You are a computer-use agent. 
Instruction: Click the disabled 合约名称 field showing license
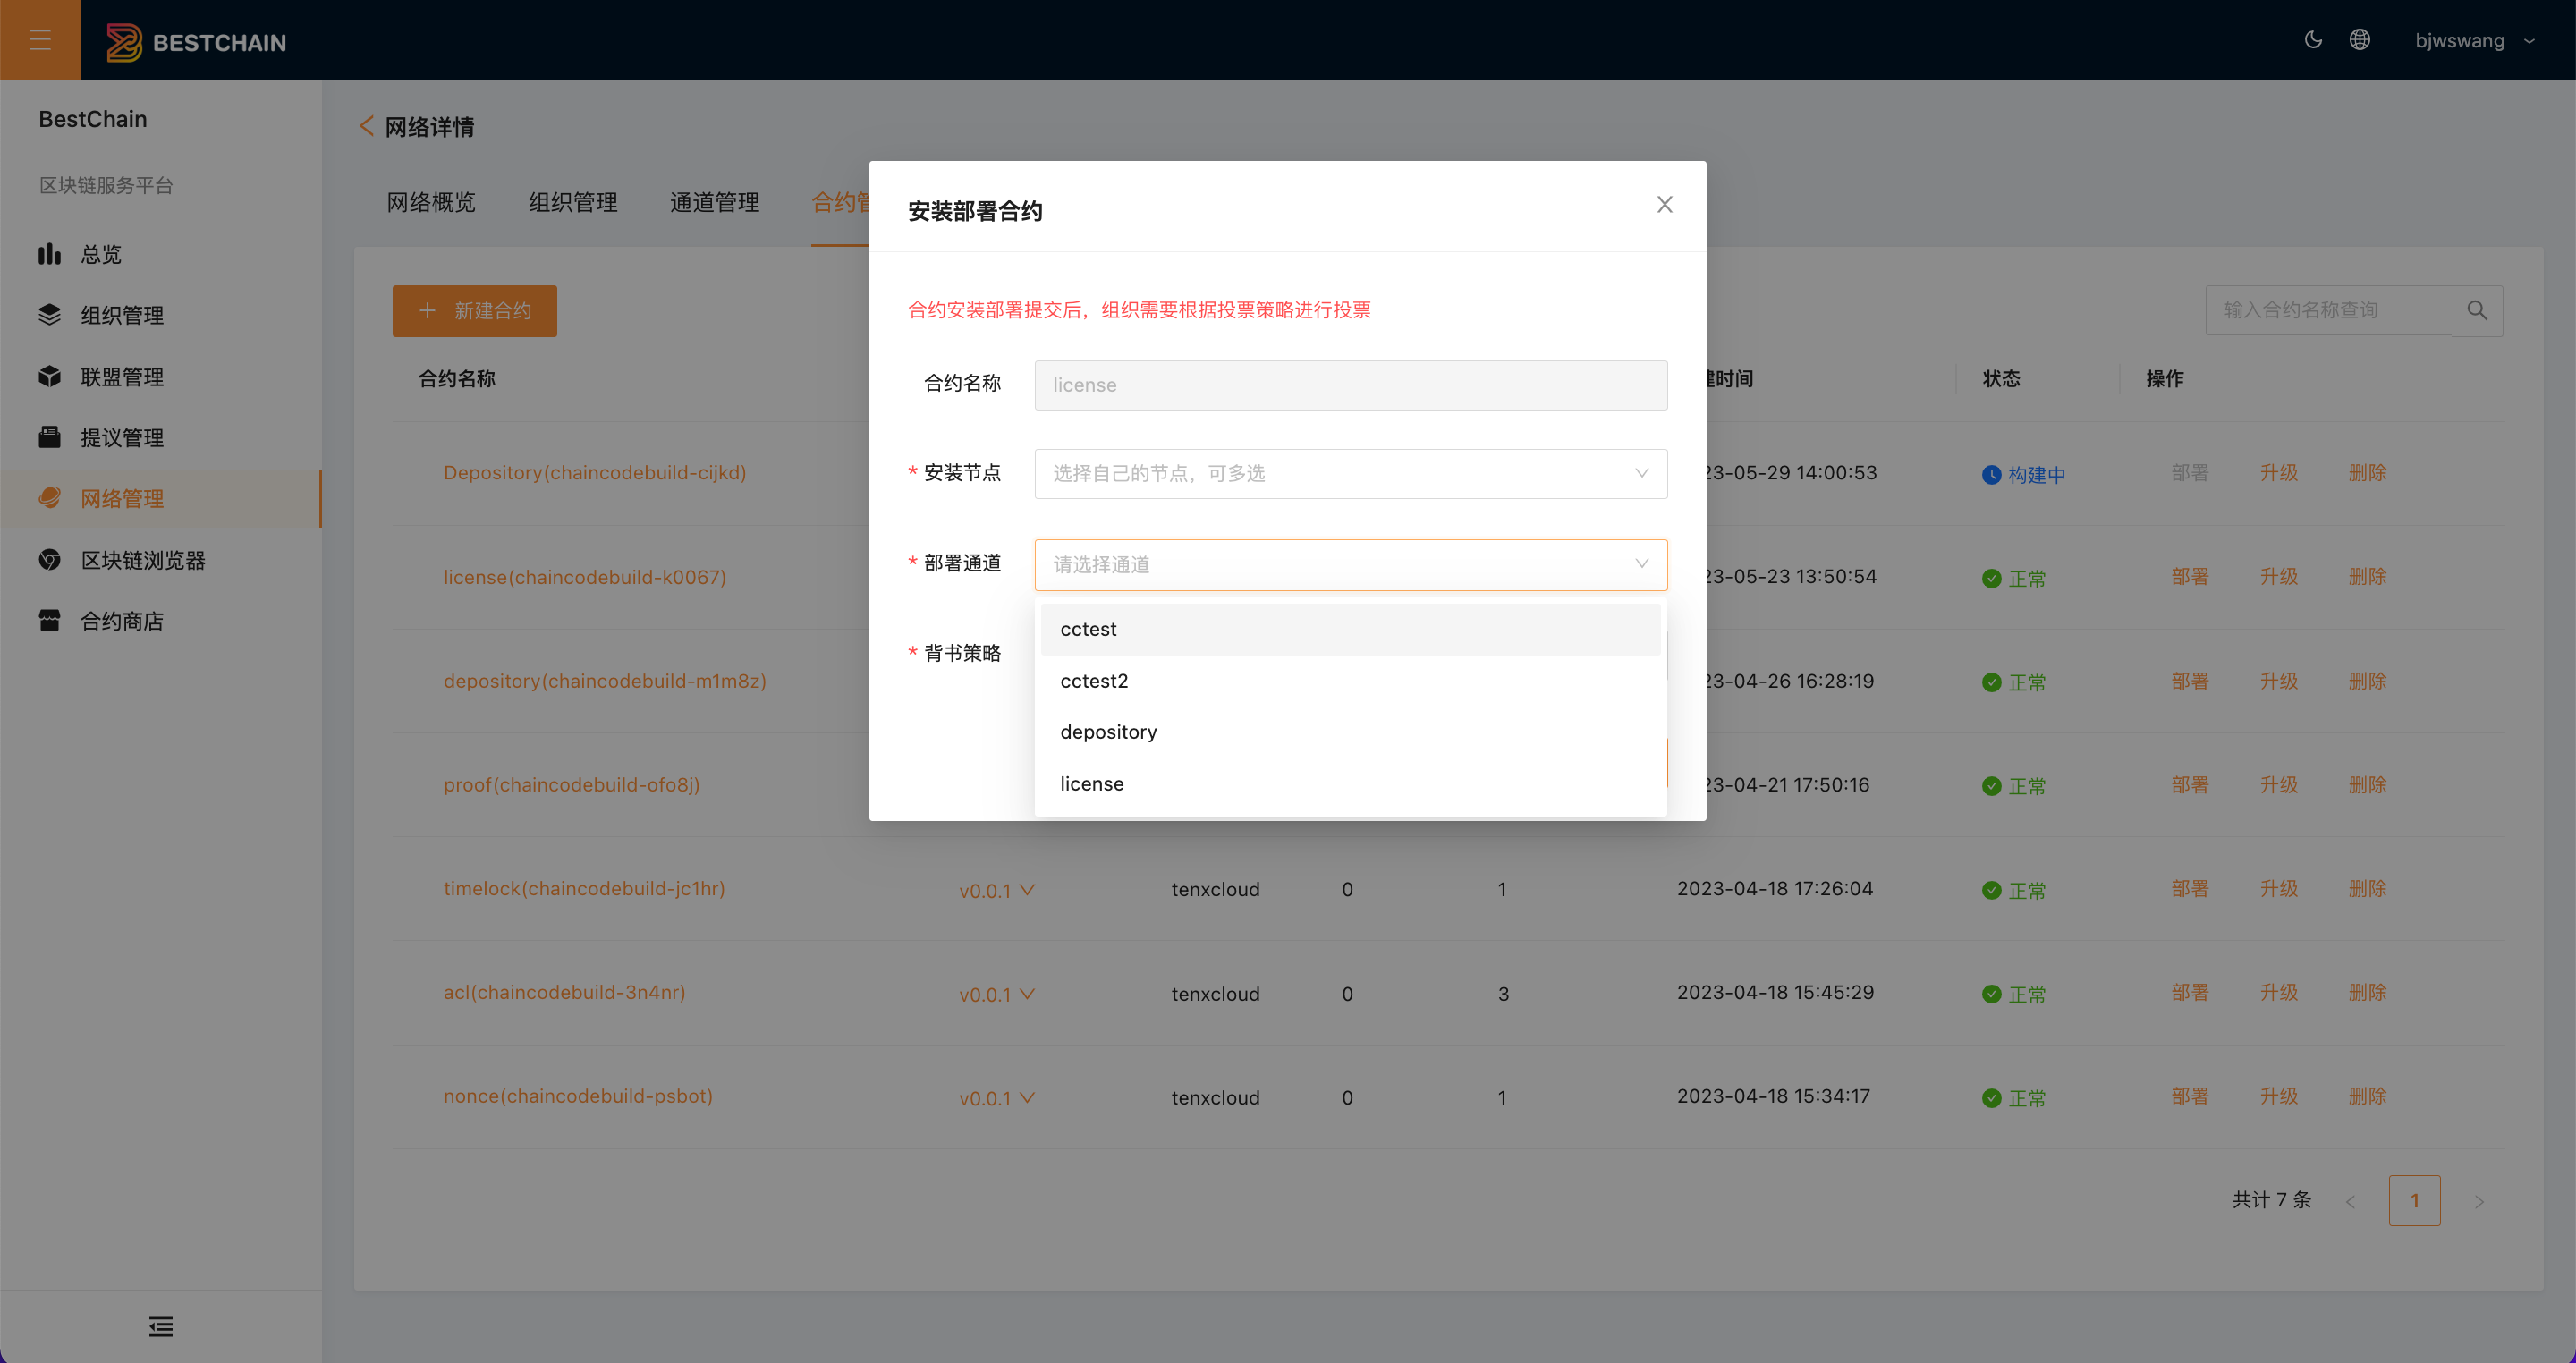[1351, 385]
